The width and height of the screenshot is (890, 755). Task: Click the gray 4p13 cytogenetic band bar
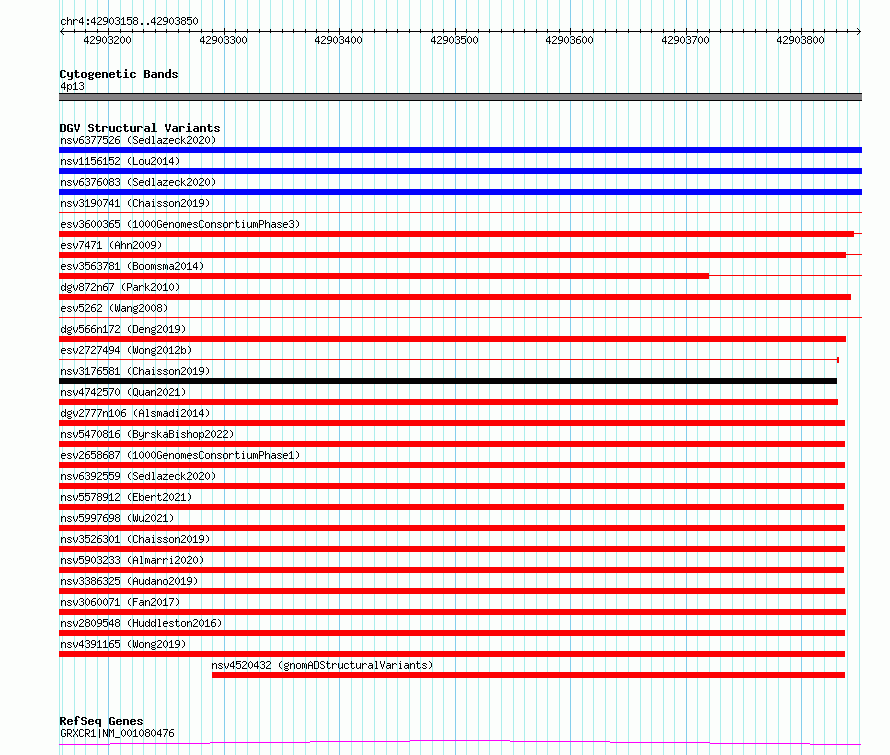(x=460, y=97)
